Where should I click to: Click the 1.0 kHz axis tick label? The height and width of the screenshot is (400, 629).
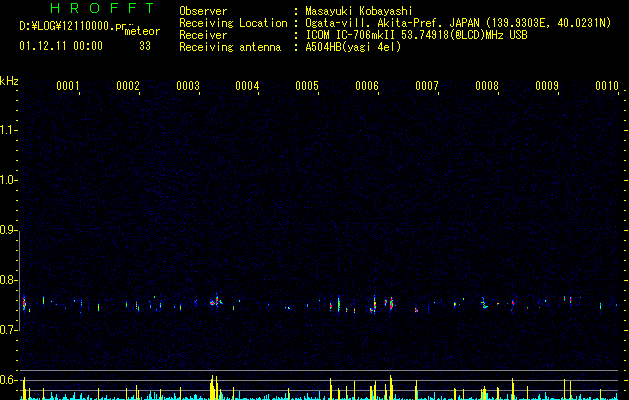[8, 180]
